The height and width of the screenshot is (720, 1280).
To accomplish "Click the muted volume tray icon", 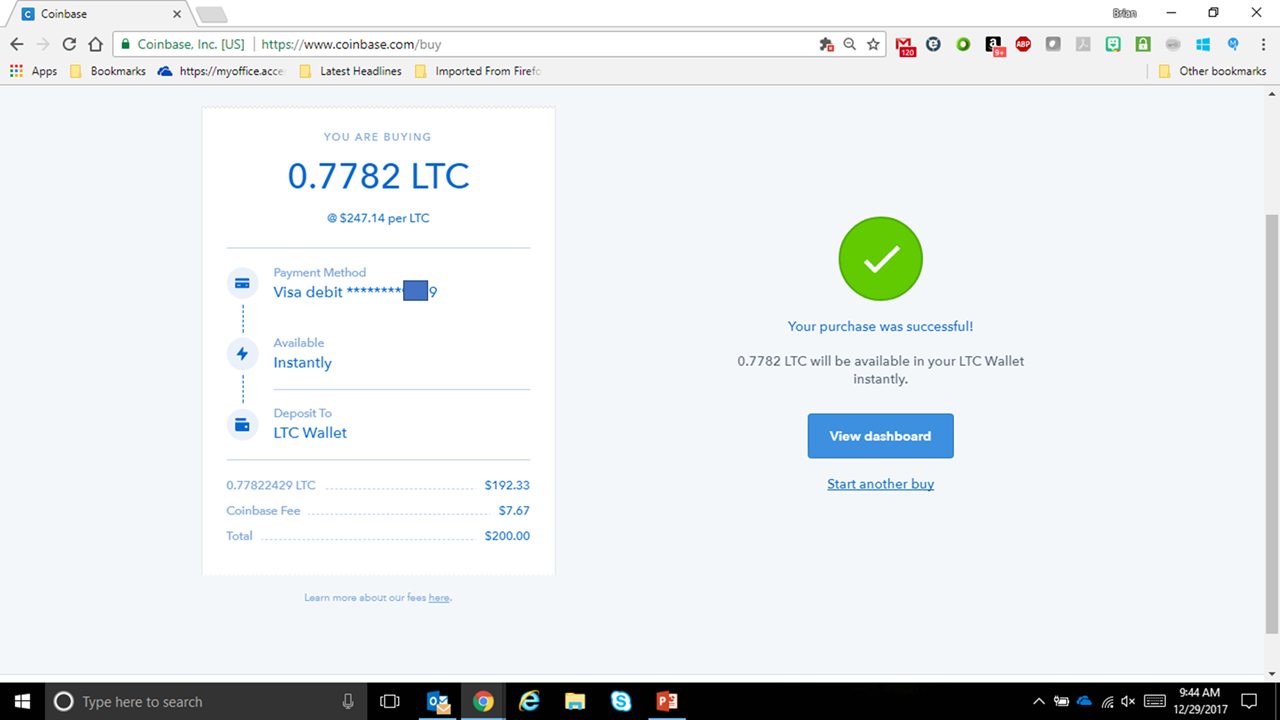I will pyautogui.click(x=1129, y=701).
